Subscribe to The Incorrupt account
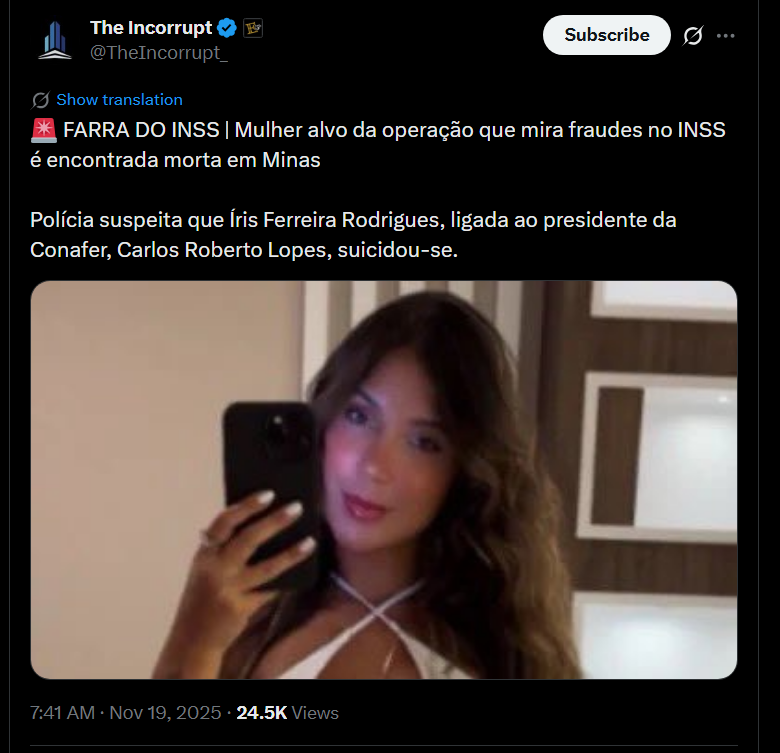Screen dimensions: 780x753 [606, 35]
